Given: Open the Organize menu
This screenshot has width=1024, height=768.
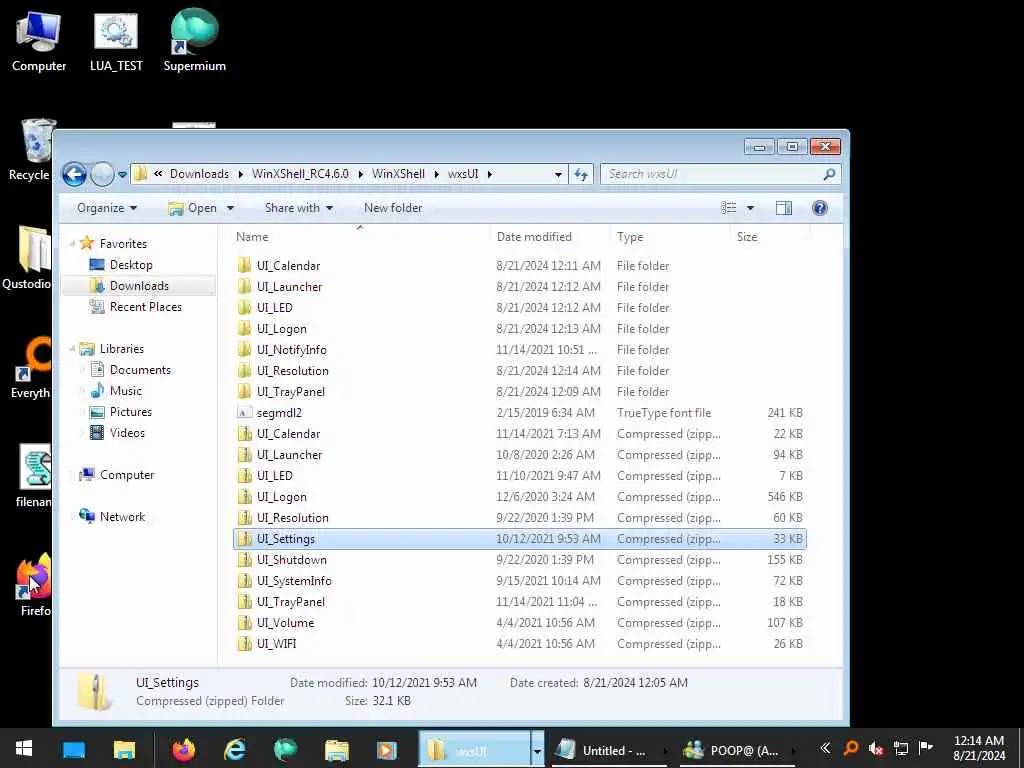Looking at the screenshot, I should (x=106, y=208).
